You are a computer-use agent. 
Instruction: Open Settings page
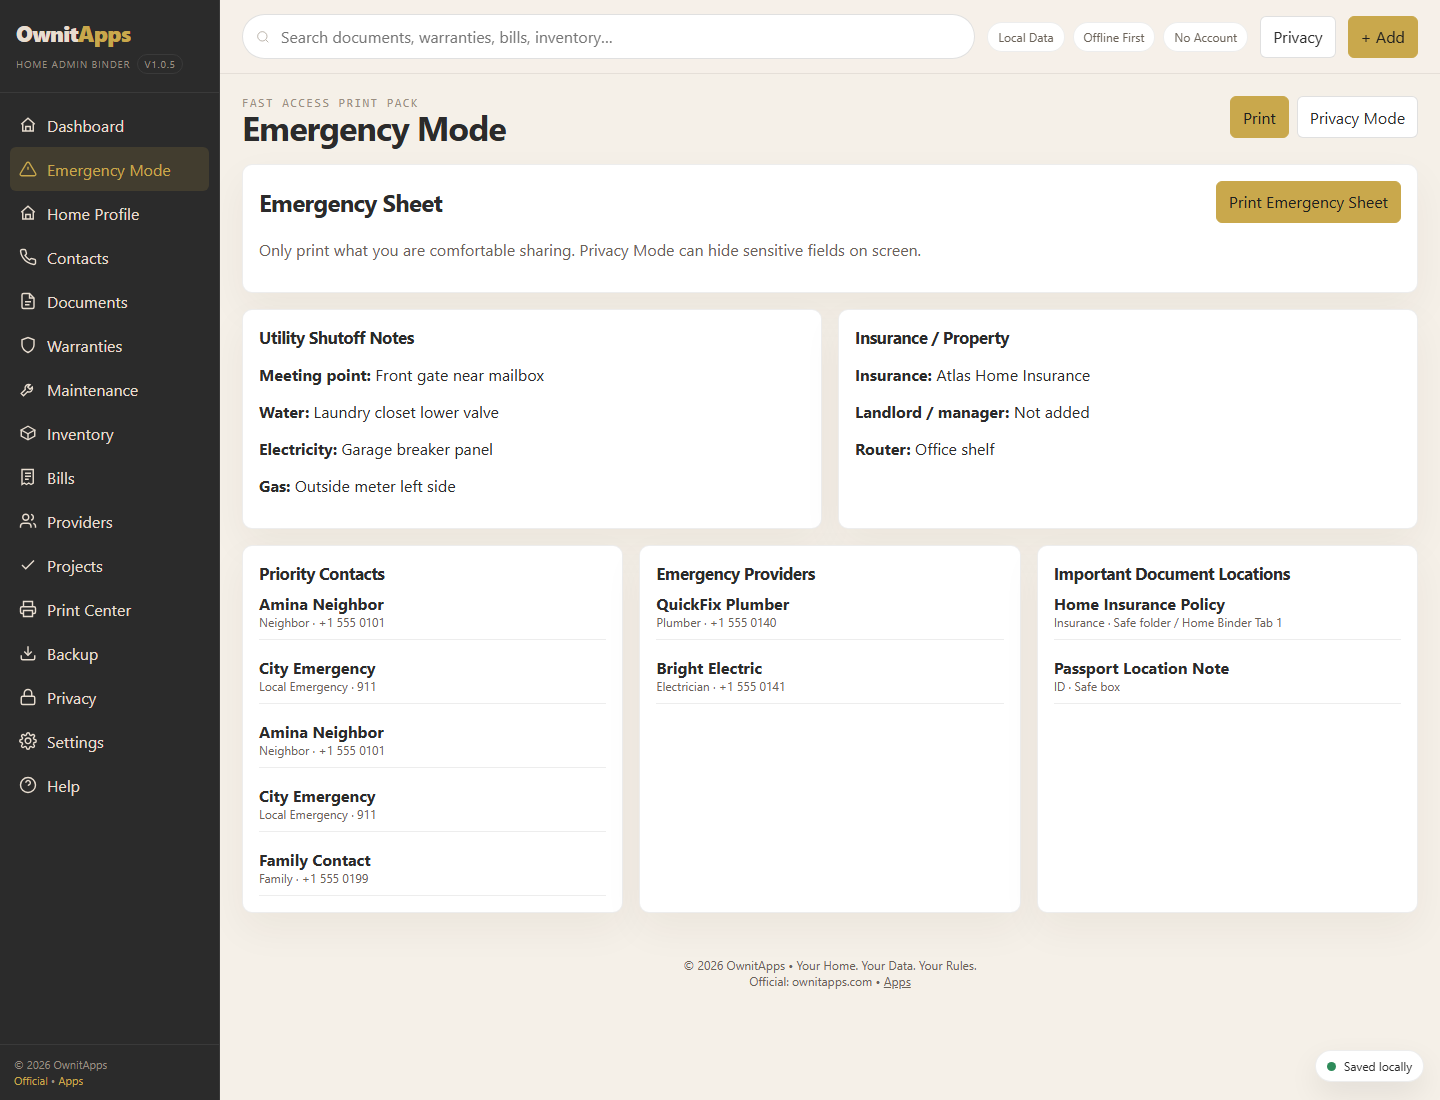109,742
